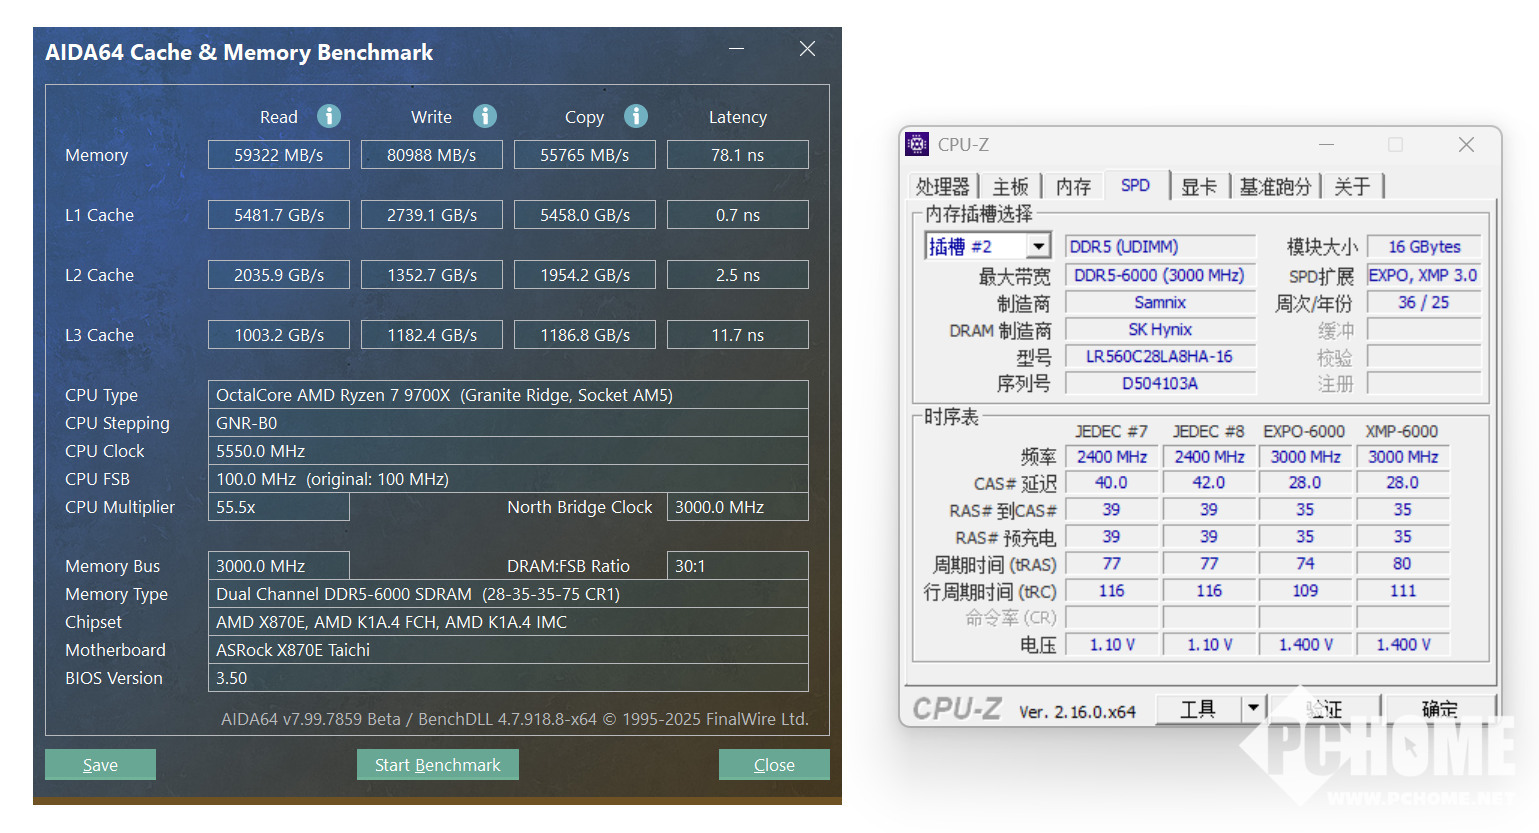Click the Save button in AIDA64
Viewport: 1539px width, 833px height.
click(100, 765)
